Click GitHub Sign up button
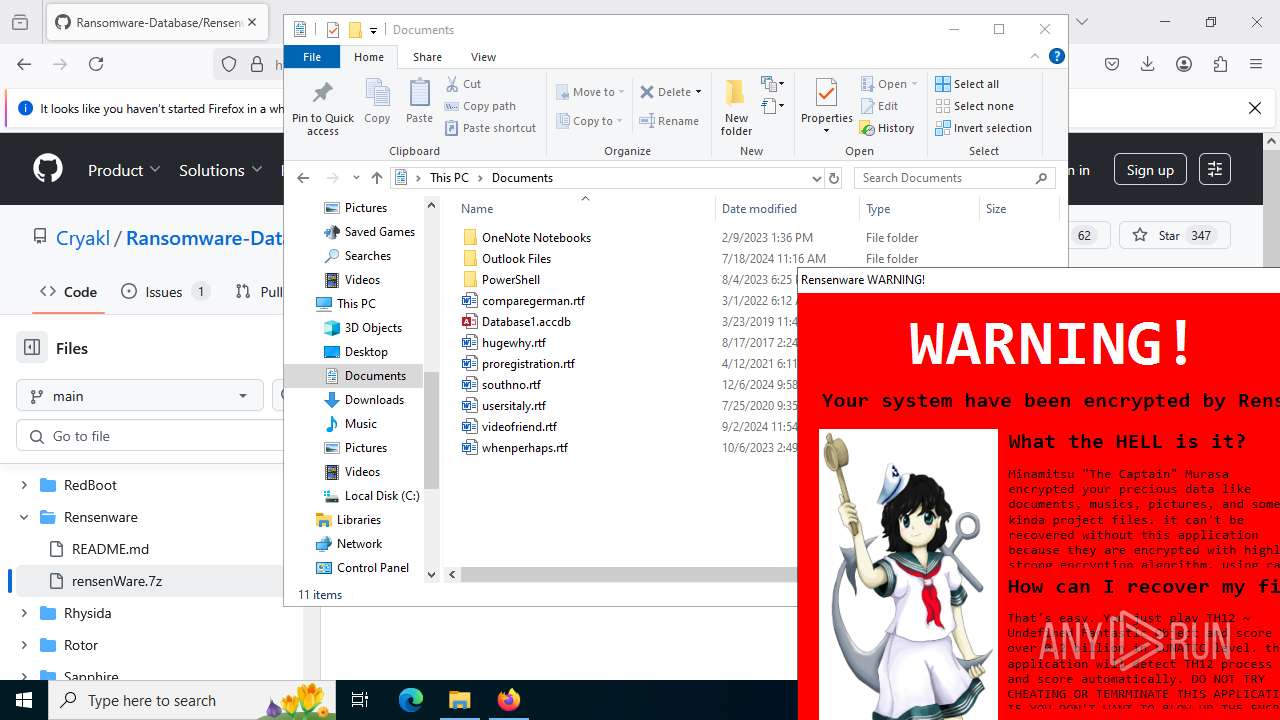1280x720 pixels. [x=1150, y=170]
